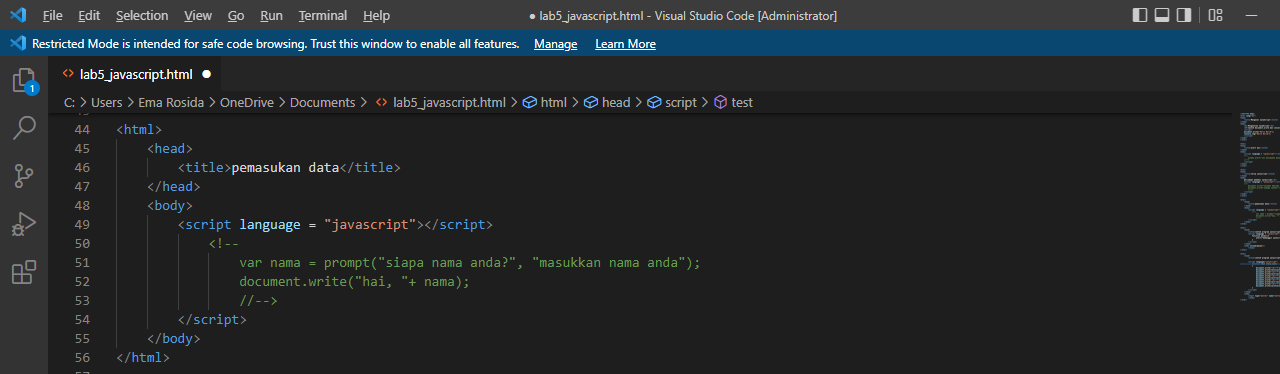Image resolution: width=1280 pixels, height=374 pixels.
Task: Open the Run and Debug view
Action: point(24,224)
